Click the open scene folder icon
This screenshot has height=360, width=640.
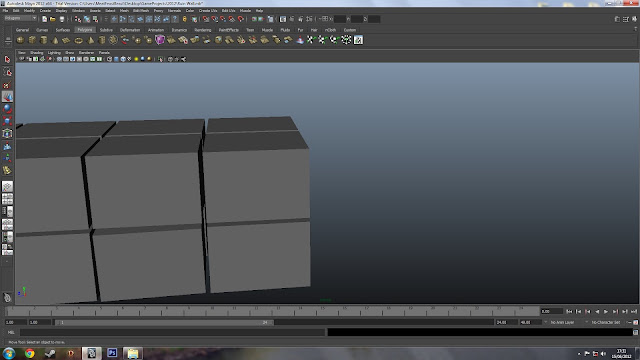(x=53, y=19)
